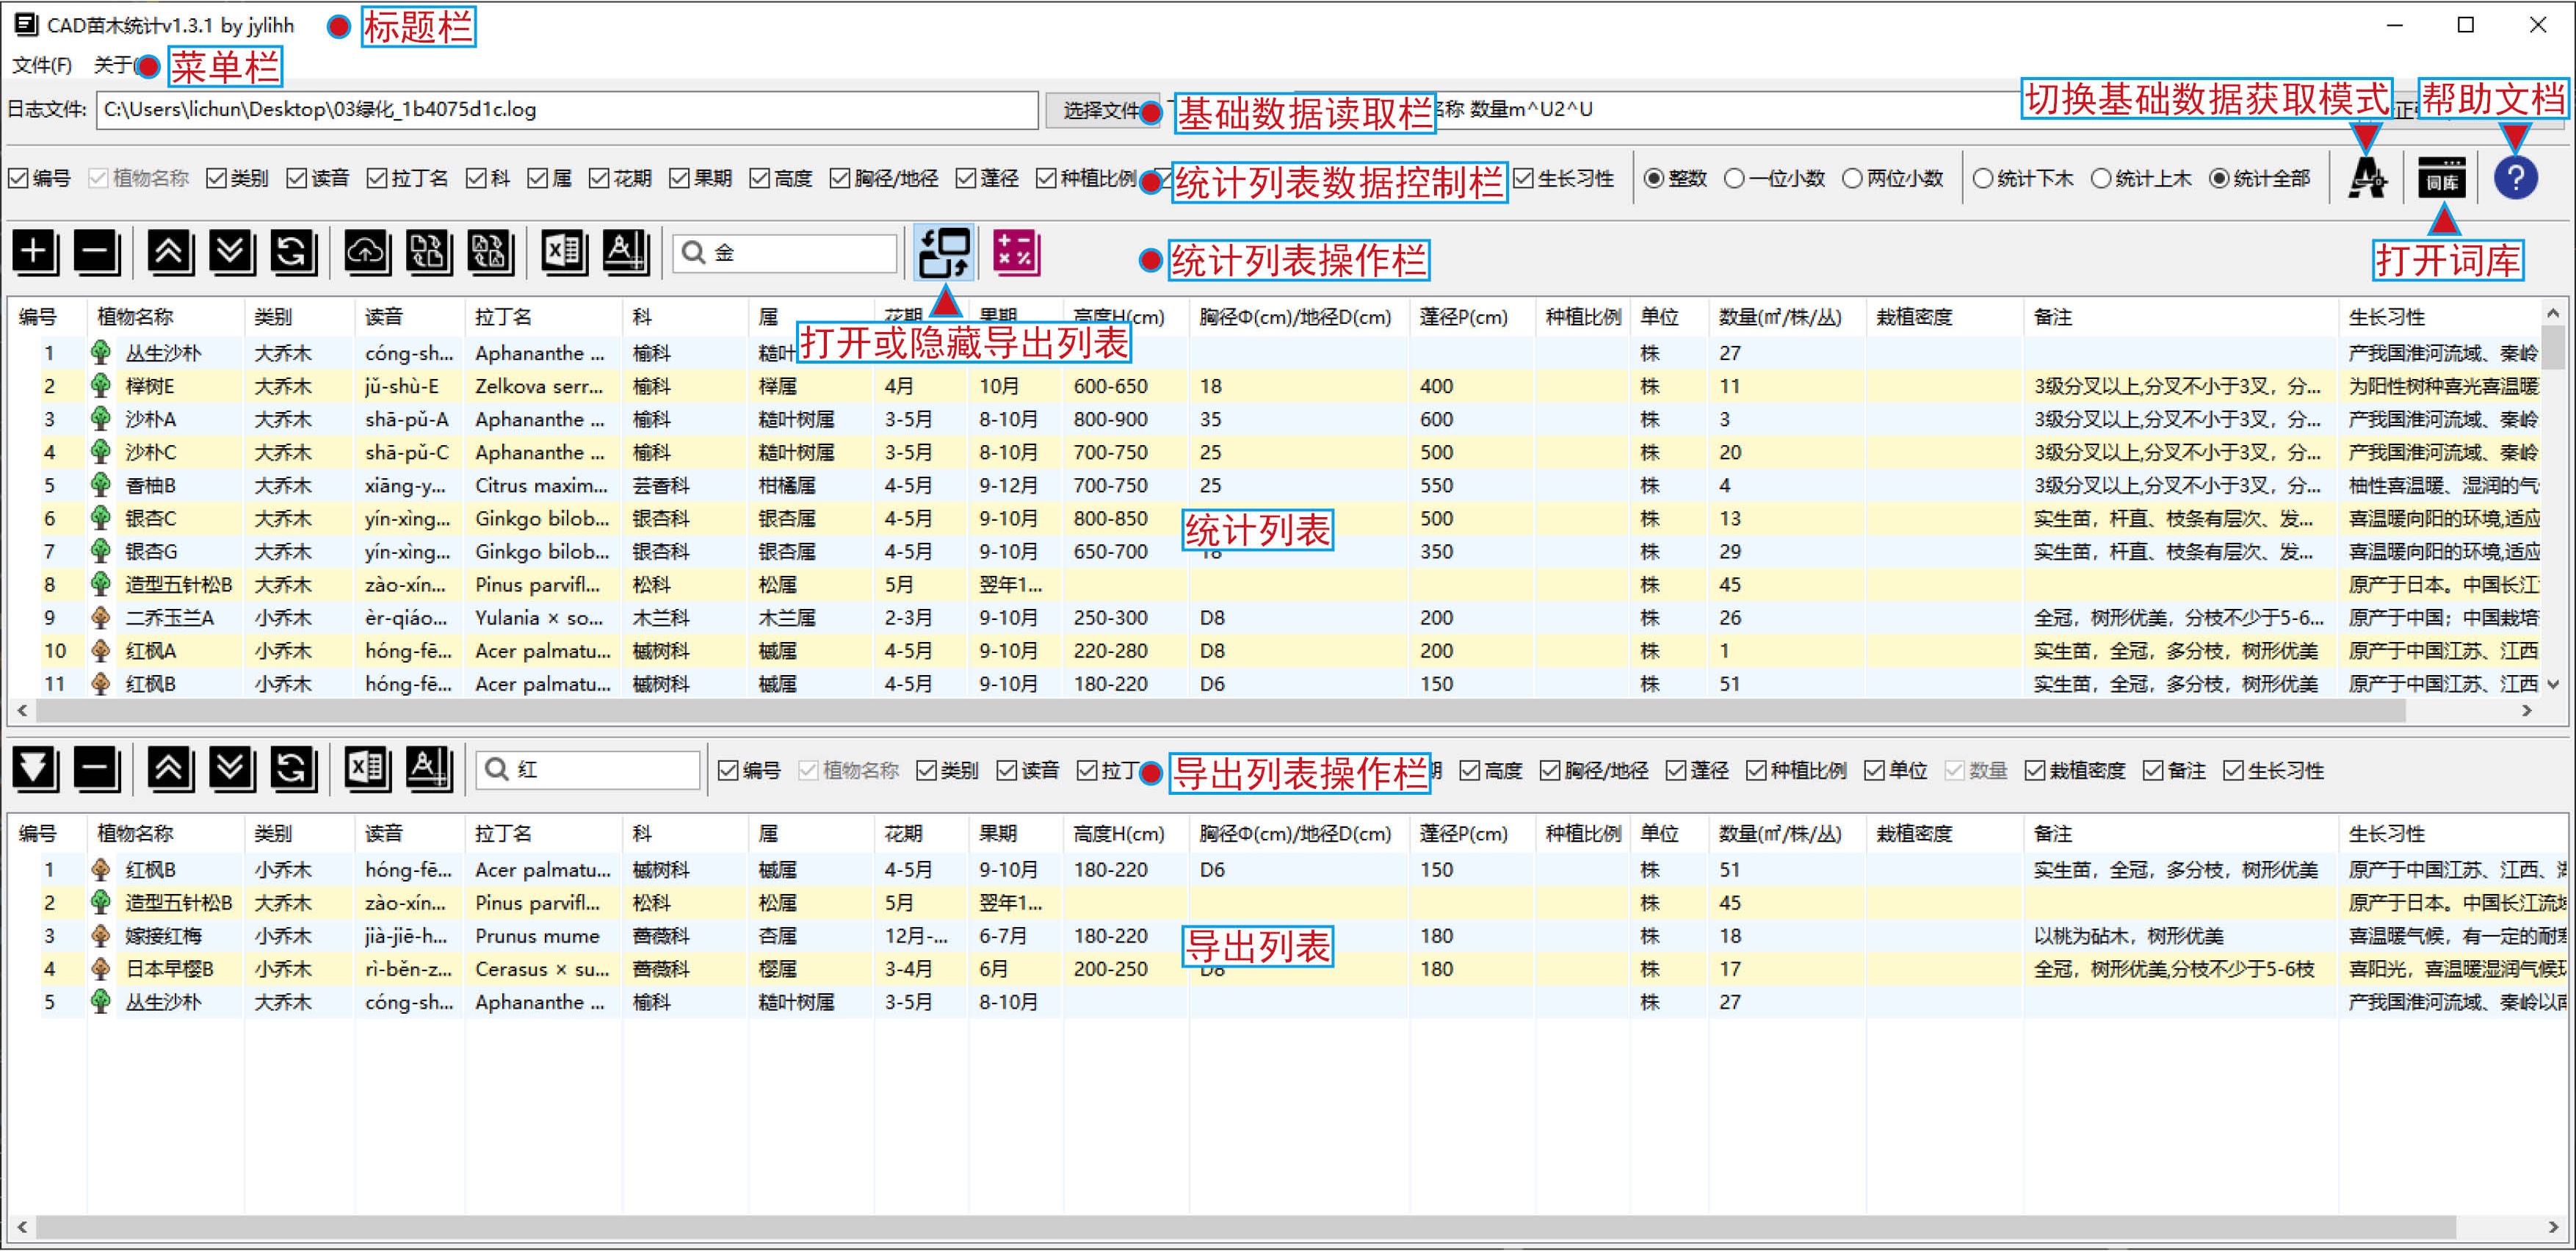
Task: Click the CAD compass export icon in the statistics toolbar
Action: coord(626,252)
